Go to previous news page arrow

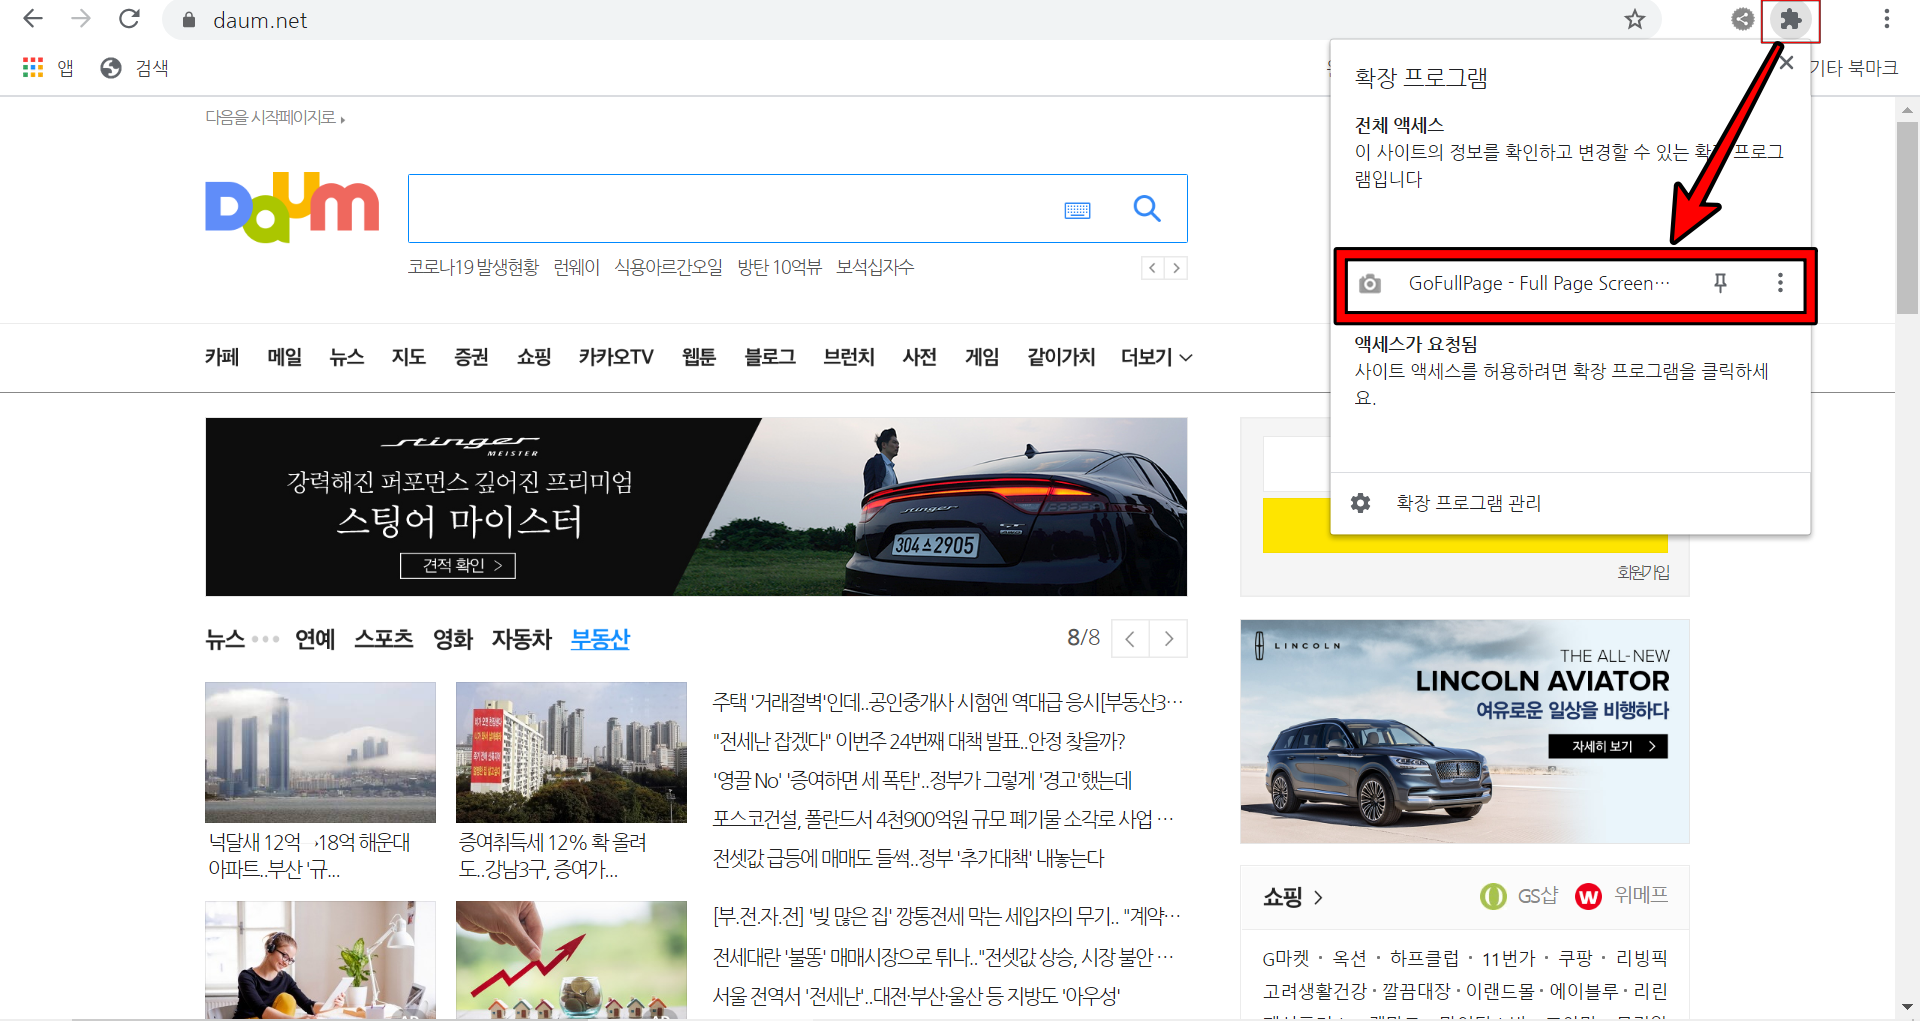[x=1130, y=639]
